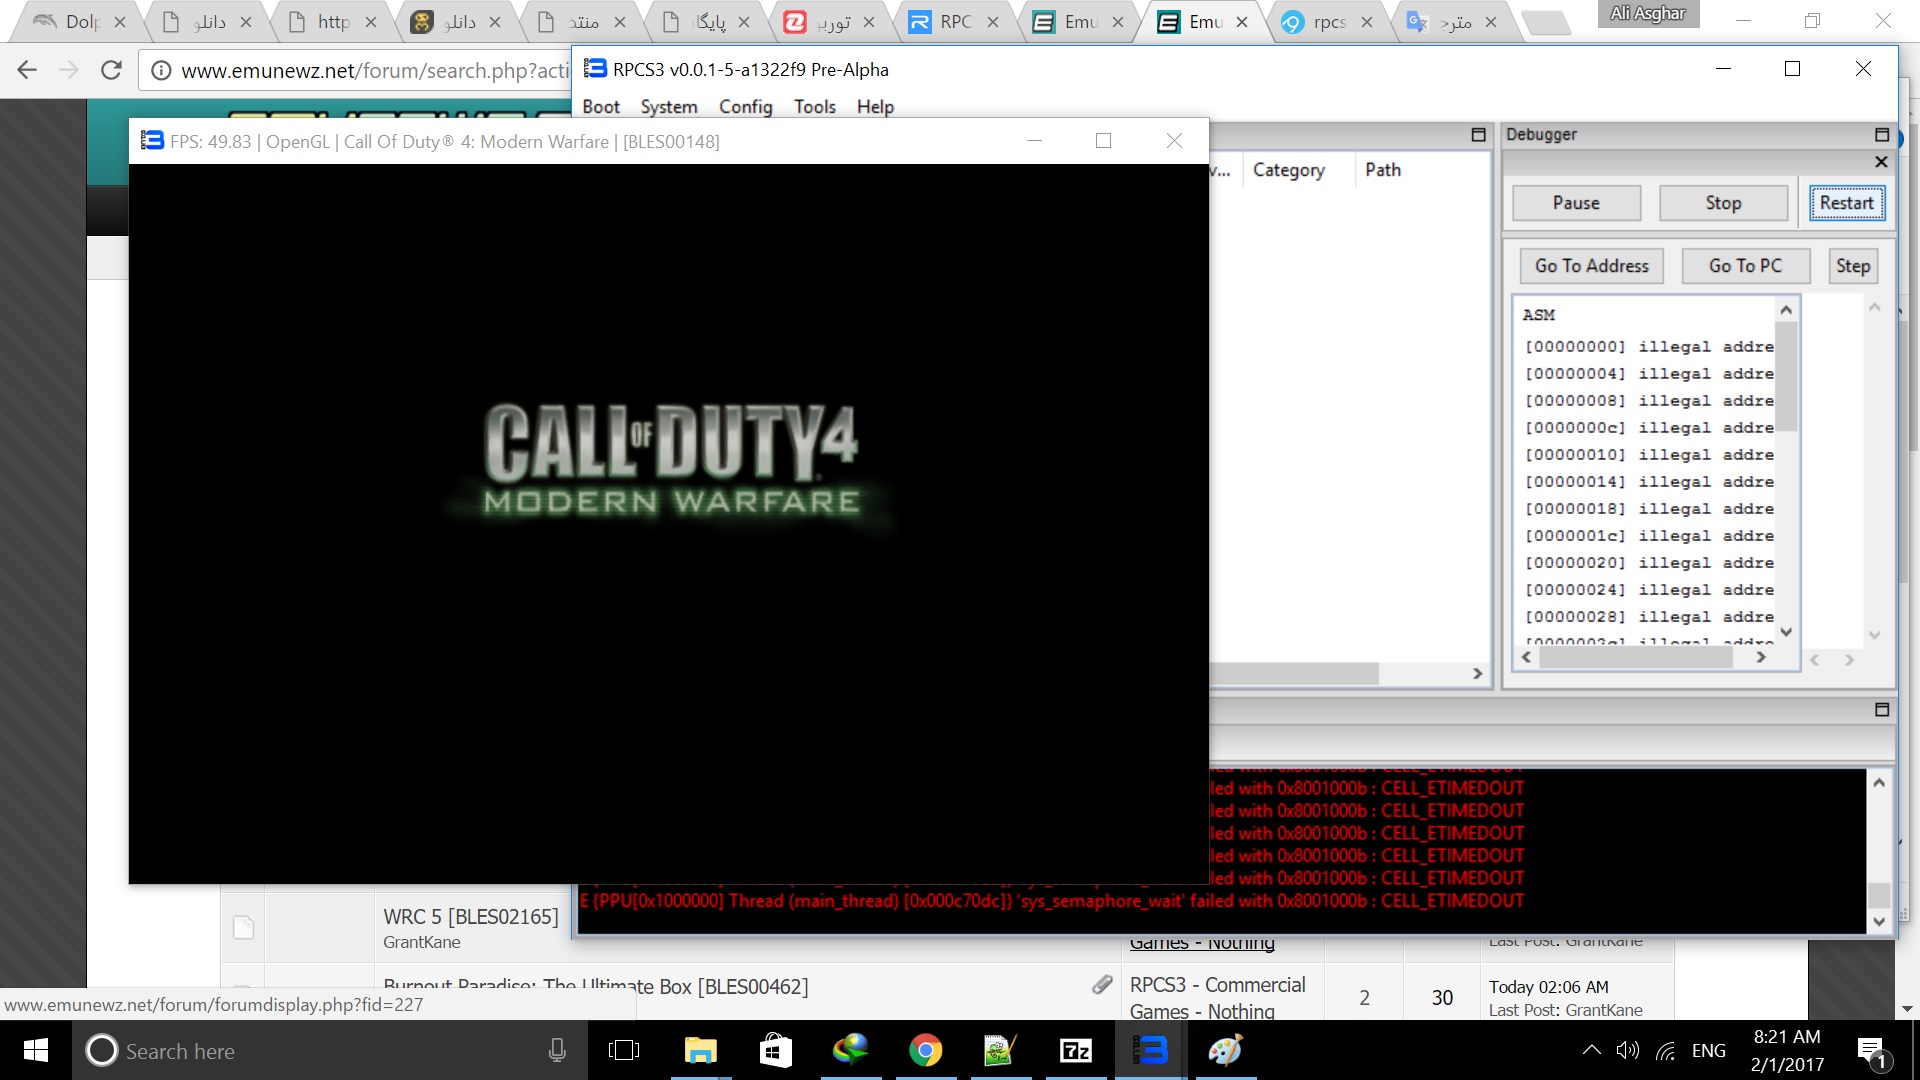Open the Config menu
The height and width of the screenshot is (1080, 1920).
click(745, 107)
